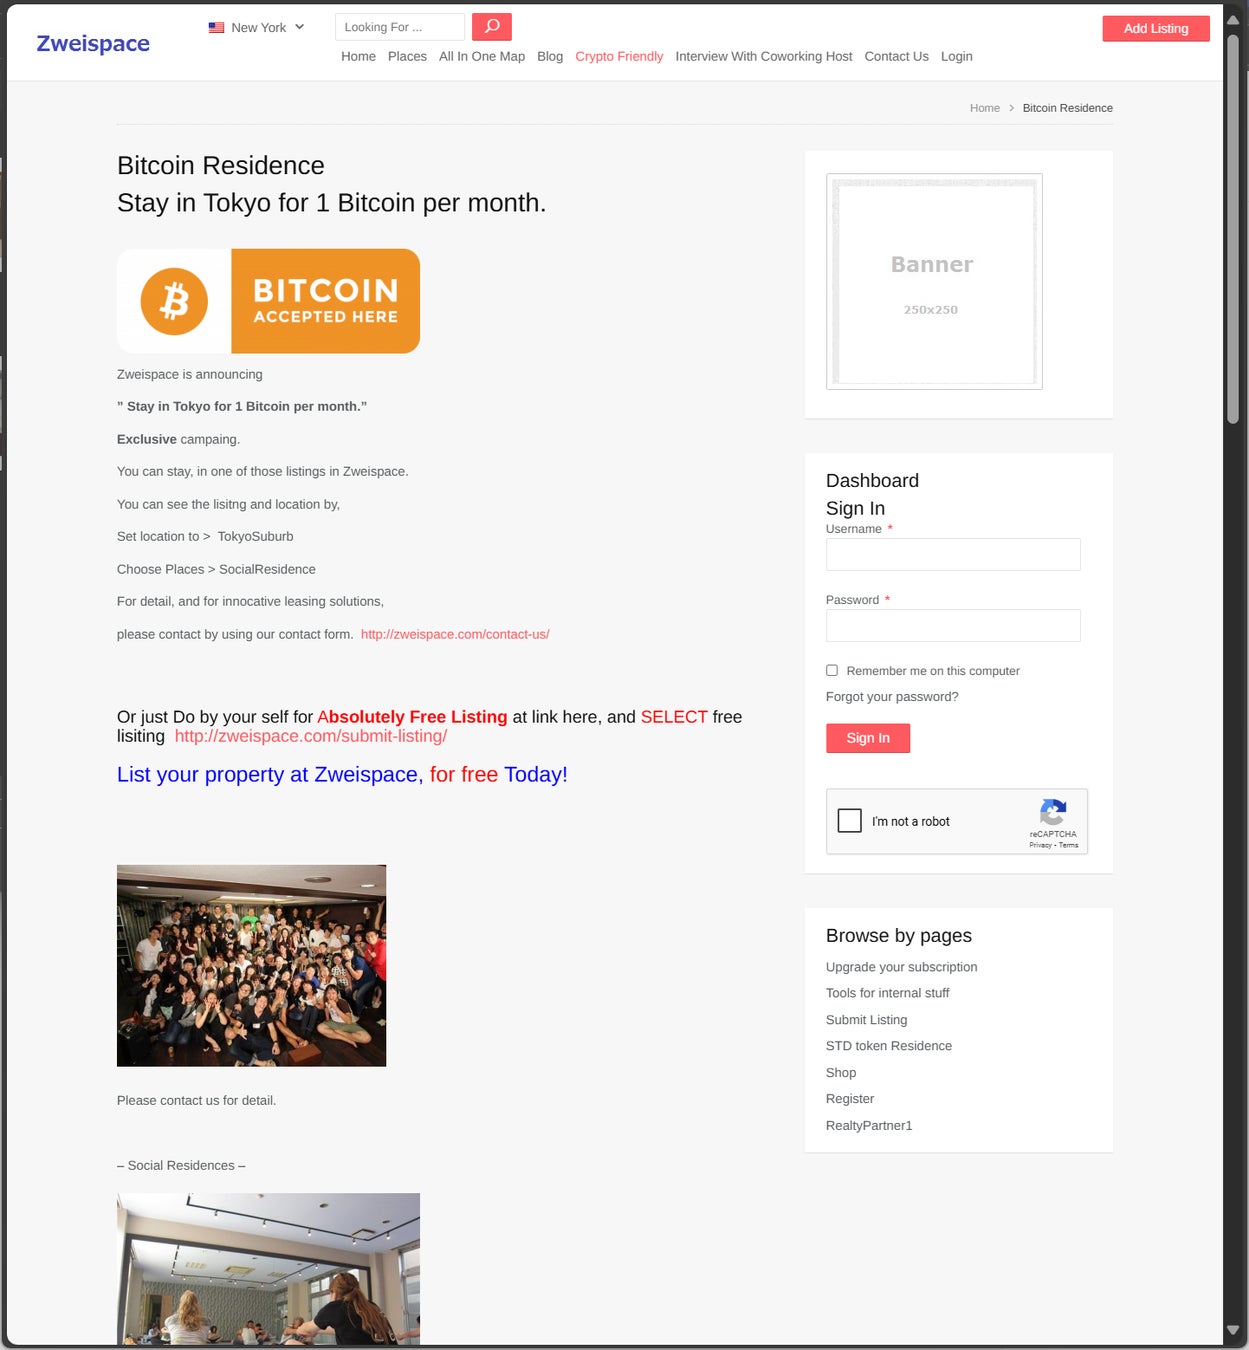Tick the I'm not a robot checkbox
The height and width of the screenshot is (1350, 1249).
(x=849, y=821)
